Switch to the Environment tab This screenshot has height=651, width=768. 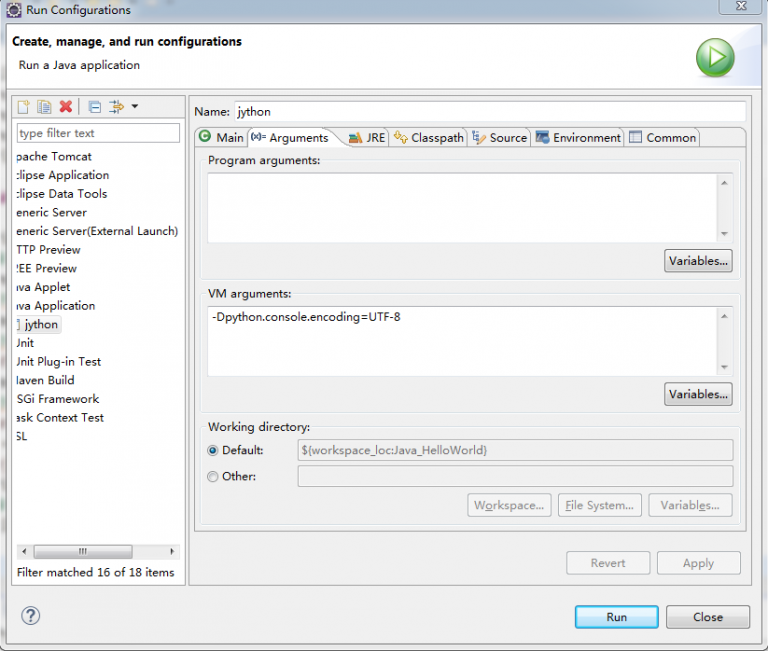tap(579, 138)
